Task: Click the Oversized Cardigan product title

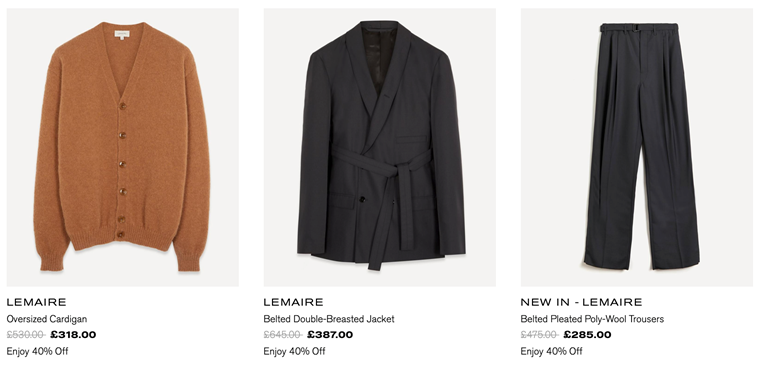Action: [47, 319]
